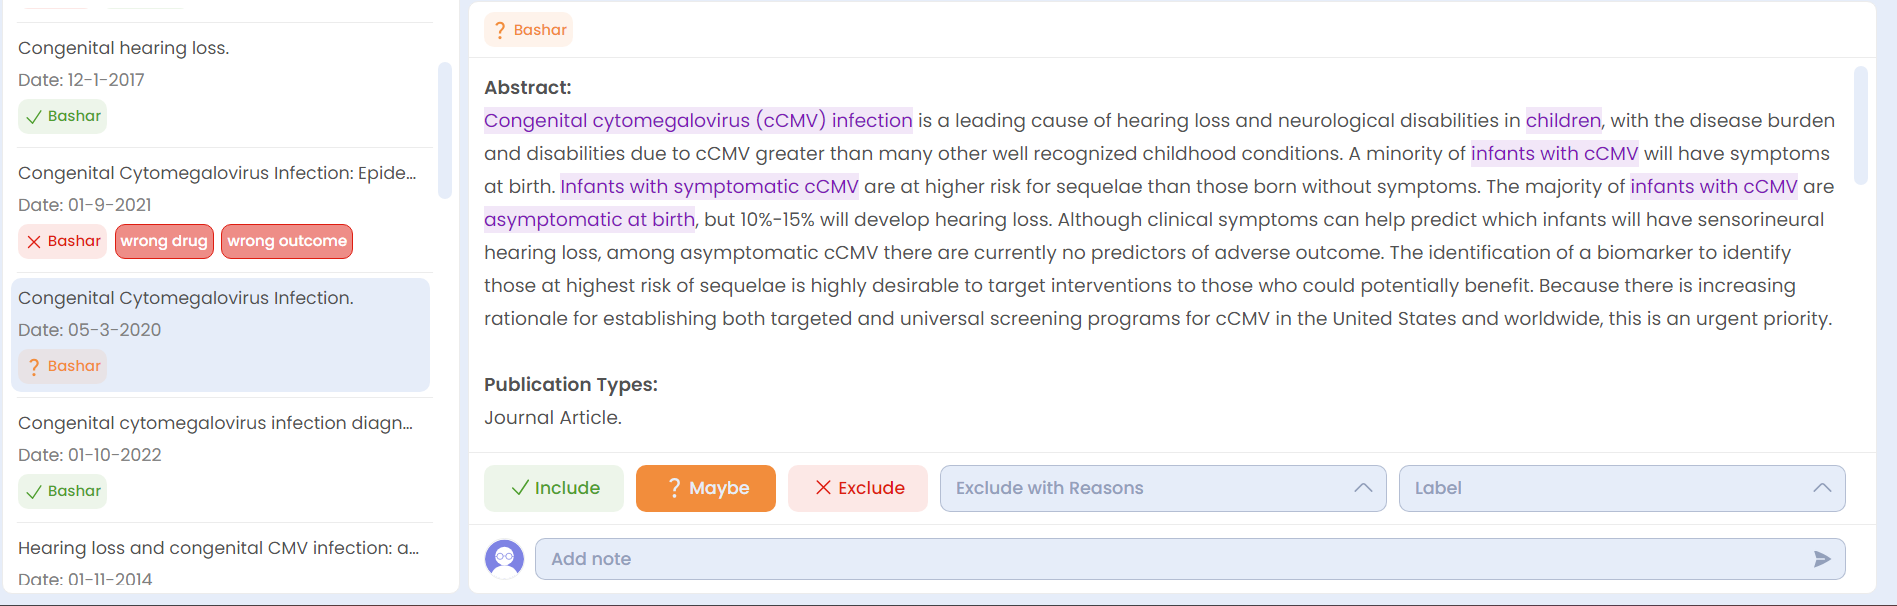
Task: Click the user avatar beside the note field
Action: pos(504,559)
